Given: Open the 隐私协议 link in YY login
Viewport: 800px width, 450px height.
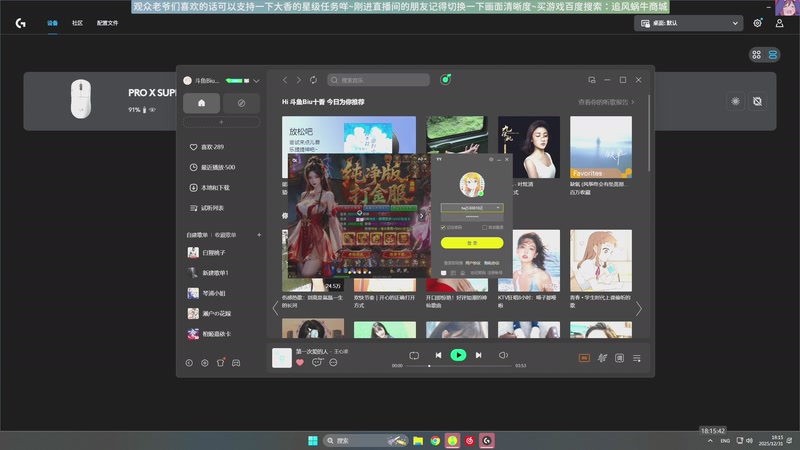Looking at the screenshot, I should point(491,263).
